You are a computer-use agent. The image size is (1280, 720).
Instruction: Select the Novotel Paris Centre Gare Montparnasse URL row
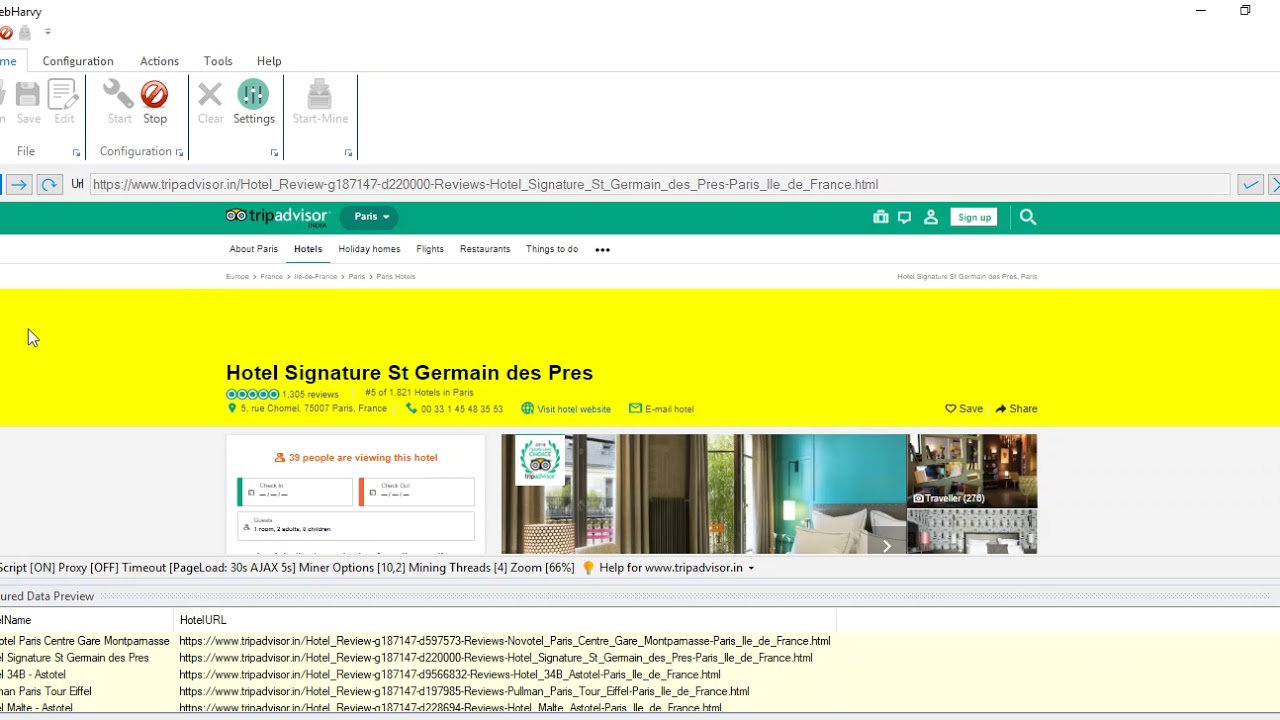(x=505, y=641)
